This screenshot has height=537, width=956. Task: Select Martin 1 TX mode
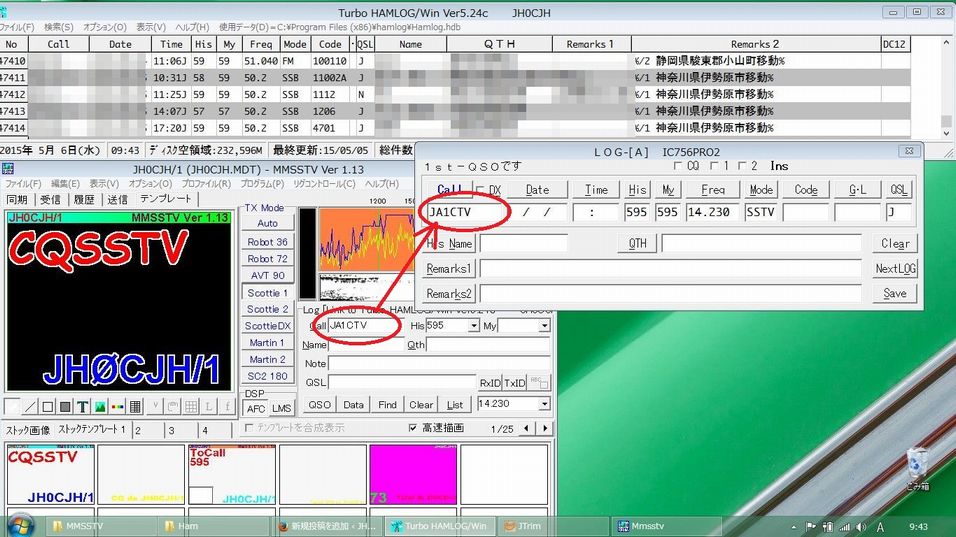coord(267,343)
